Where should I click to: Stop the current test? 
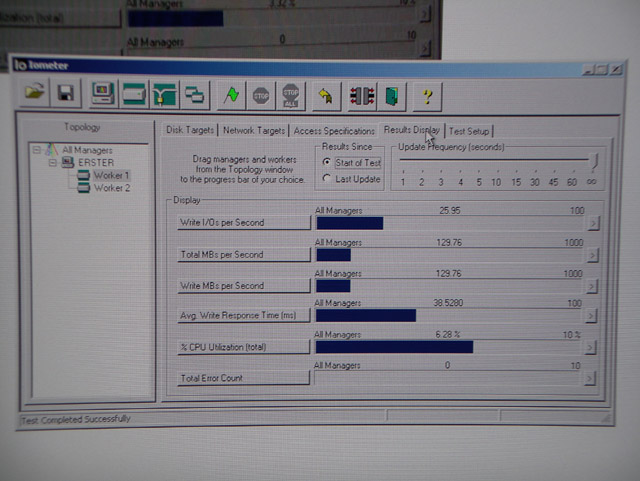(261, 96)
